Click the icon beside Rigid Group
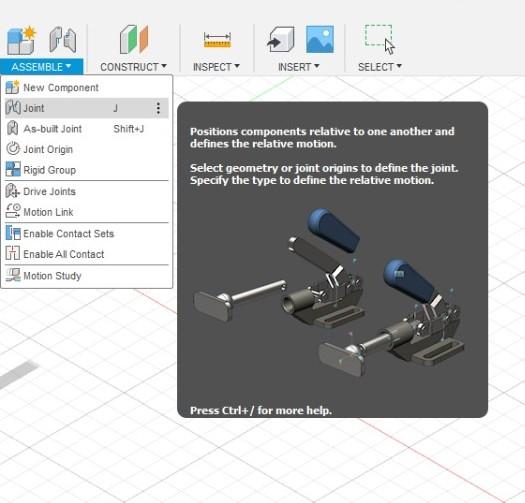The width and height of the screenshot is (525, 503). click(x=13, y=169)
